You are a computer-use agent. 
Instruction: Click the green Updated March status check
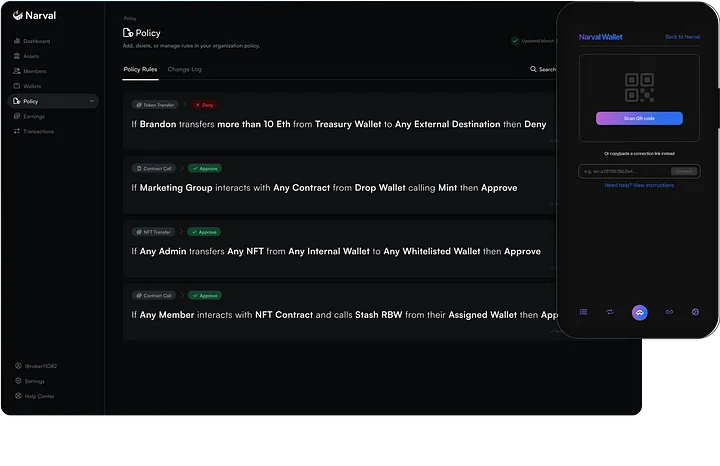(515, 40)
